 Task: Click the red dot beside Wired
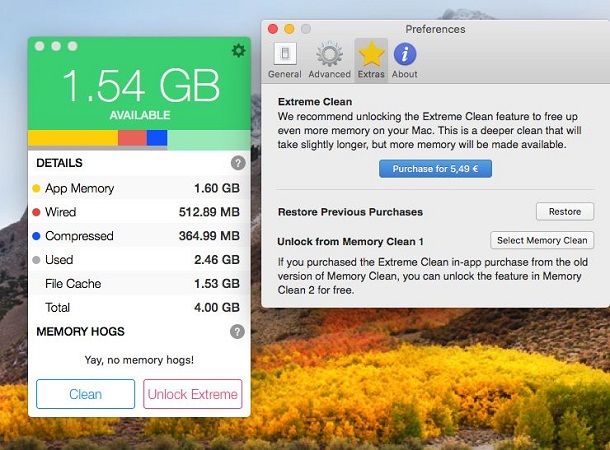click(x=36, y=212)
